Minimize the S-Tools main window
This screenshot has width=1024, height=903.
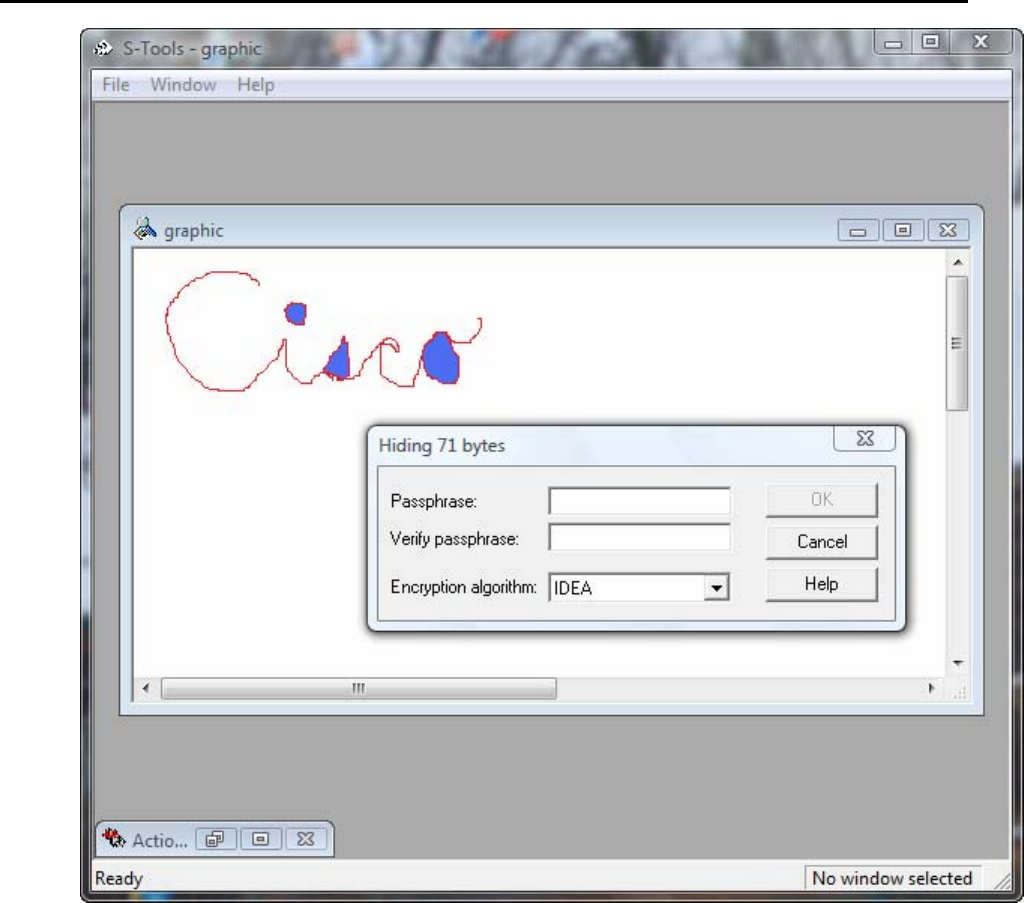893,43
